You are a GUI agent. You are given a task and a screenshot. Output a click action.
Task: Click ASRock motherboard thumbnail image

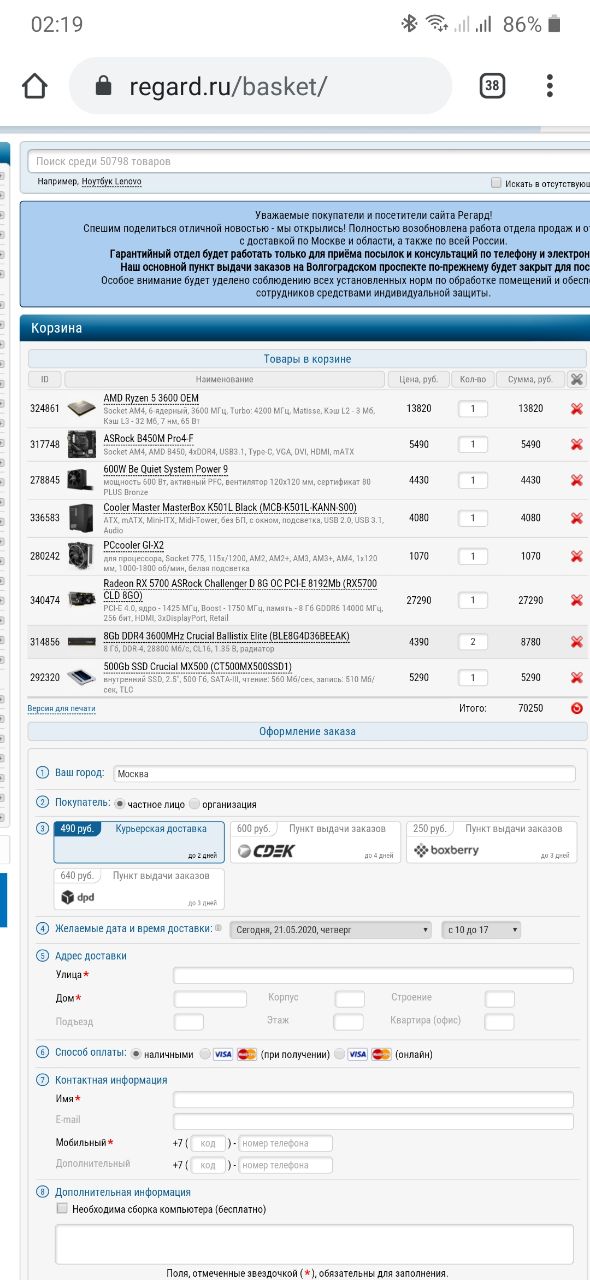tap(83, 444)
